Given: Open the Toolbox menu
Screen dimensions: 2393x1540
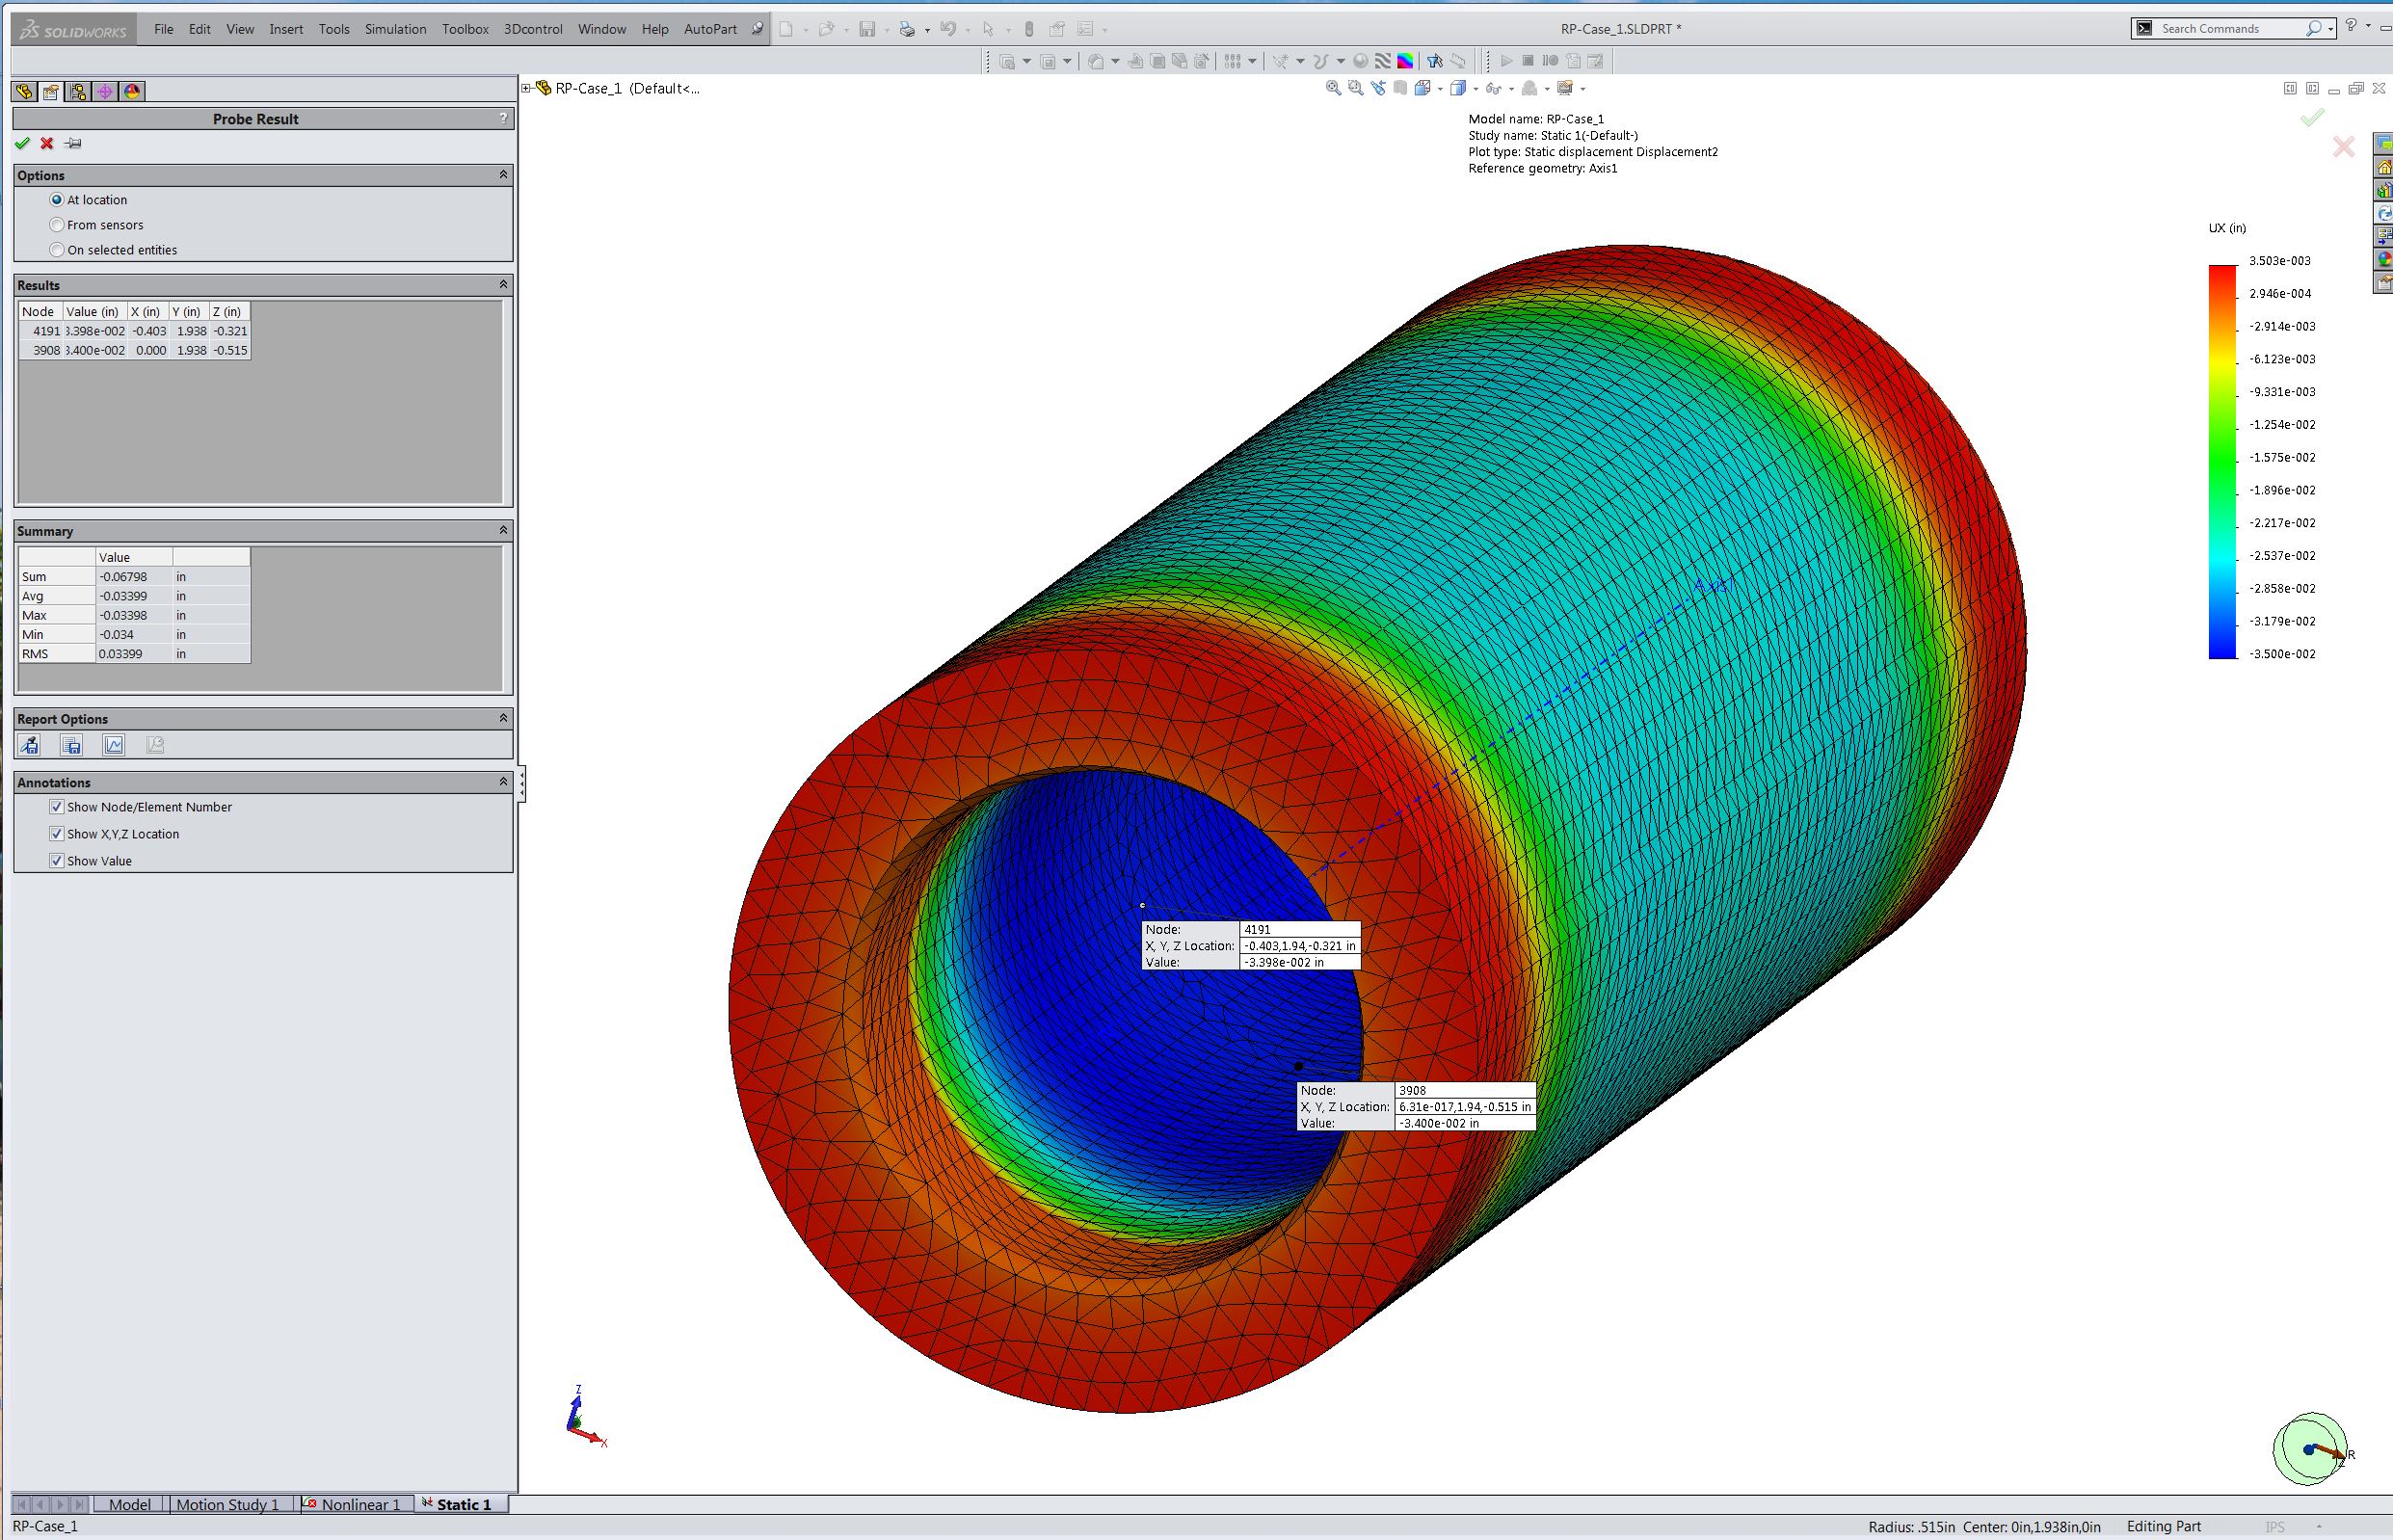Looking at the screenshot, I should [465, 29].
